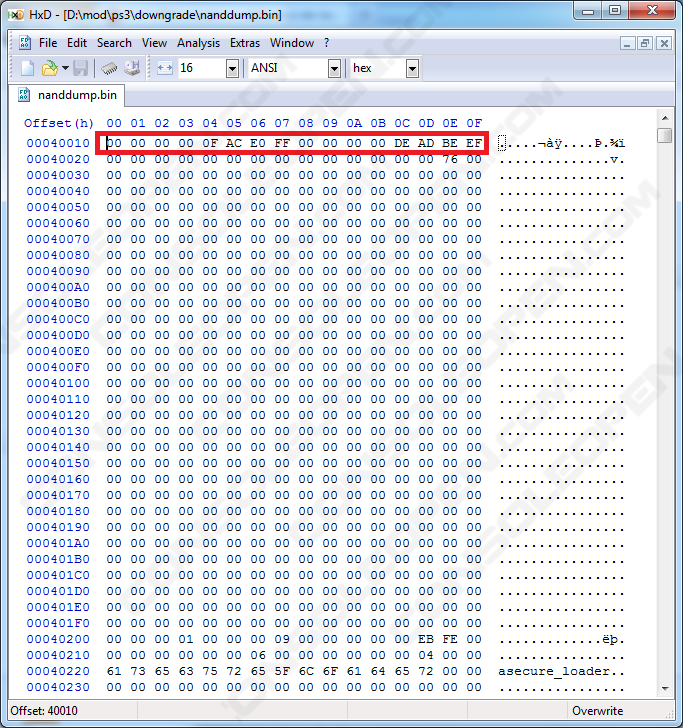Open the bytes per row dropdown showing 16
Viewport: 683px width, 728px height.
coord(232,68)
